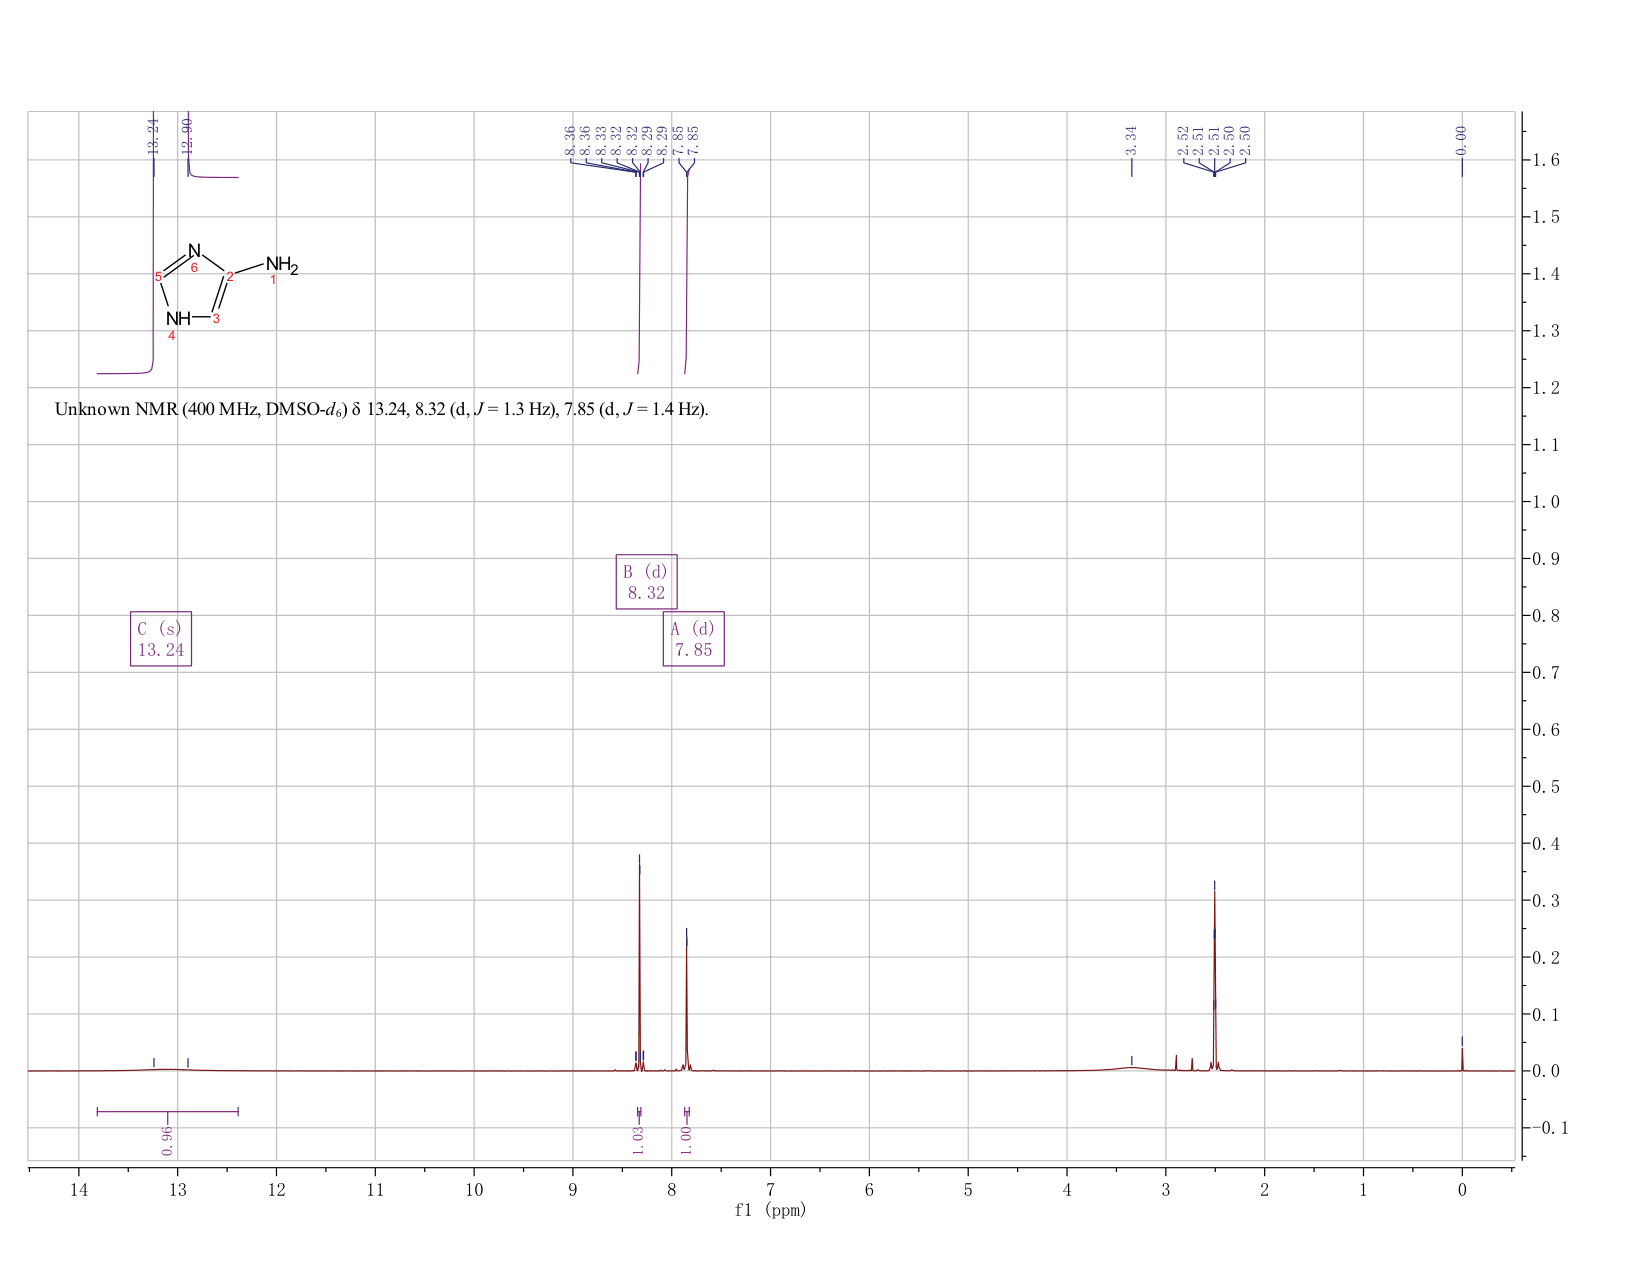The width and height of the screenshot is (1650, 1275).
Task: Click the DMSO solvent peak near 2.5 ppm
Action: click(x=1214, y=980)
